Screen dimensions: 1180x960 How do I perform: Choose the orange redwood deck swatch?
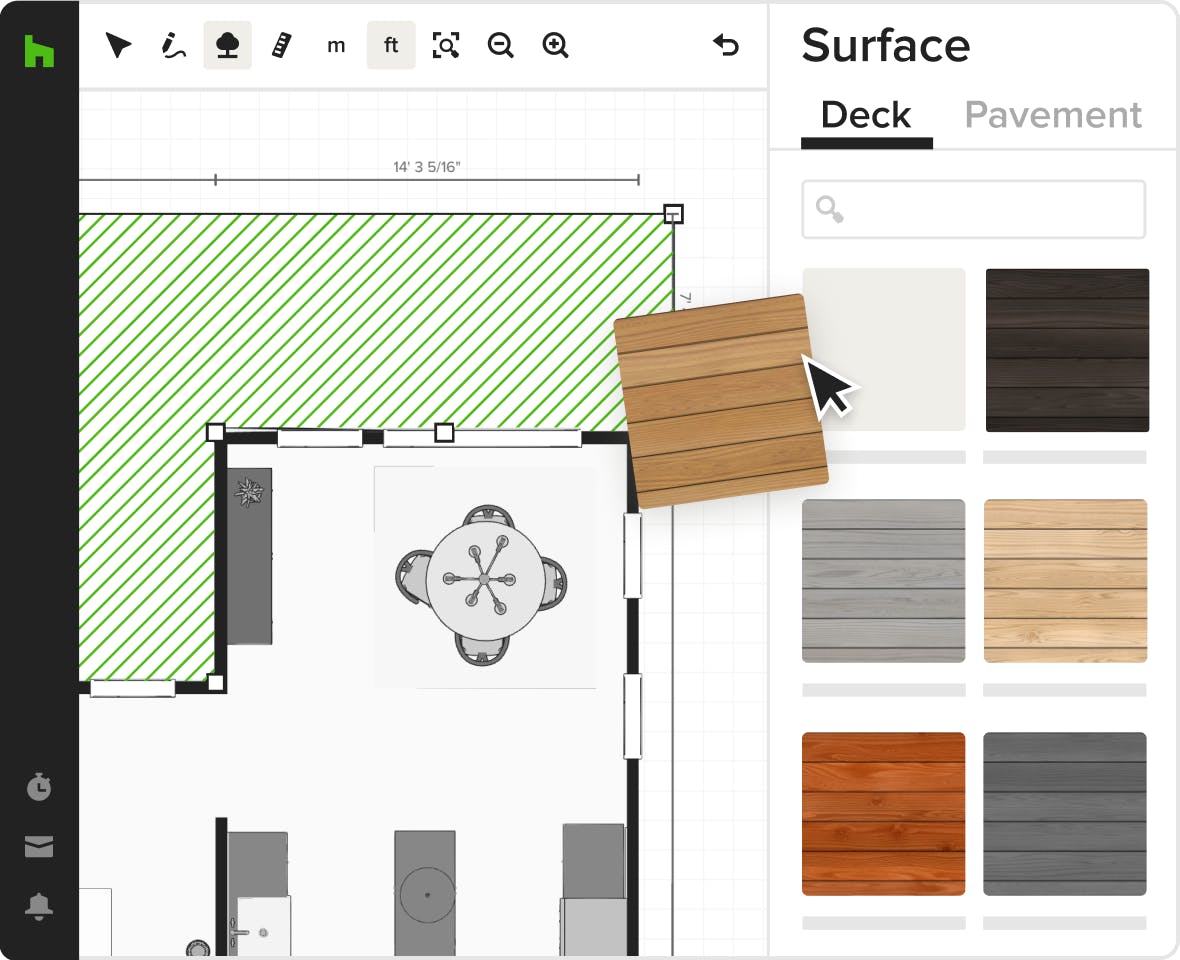[883, 813]
